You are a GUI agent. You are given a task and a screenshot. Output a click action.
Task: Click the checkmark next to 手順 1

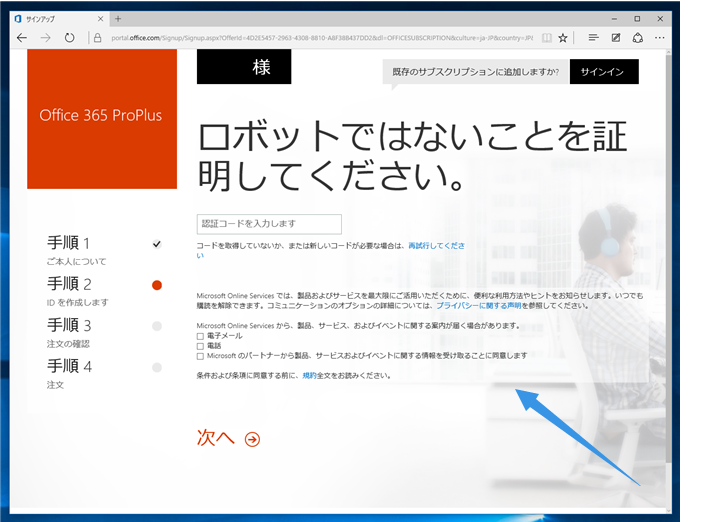157,244
